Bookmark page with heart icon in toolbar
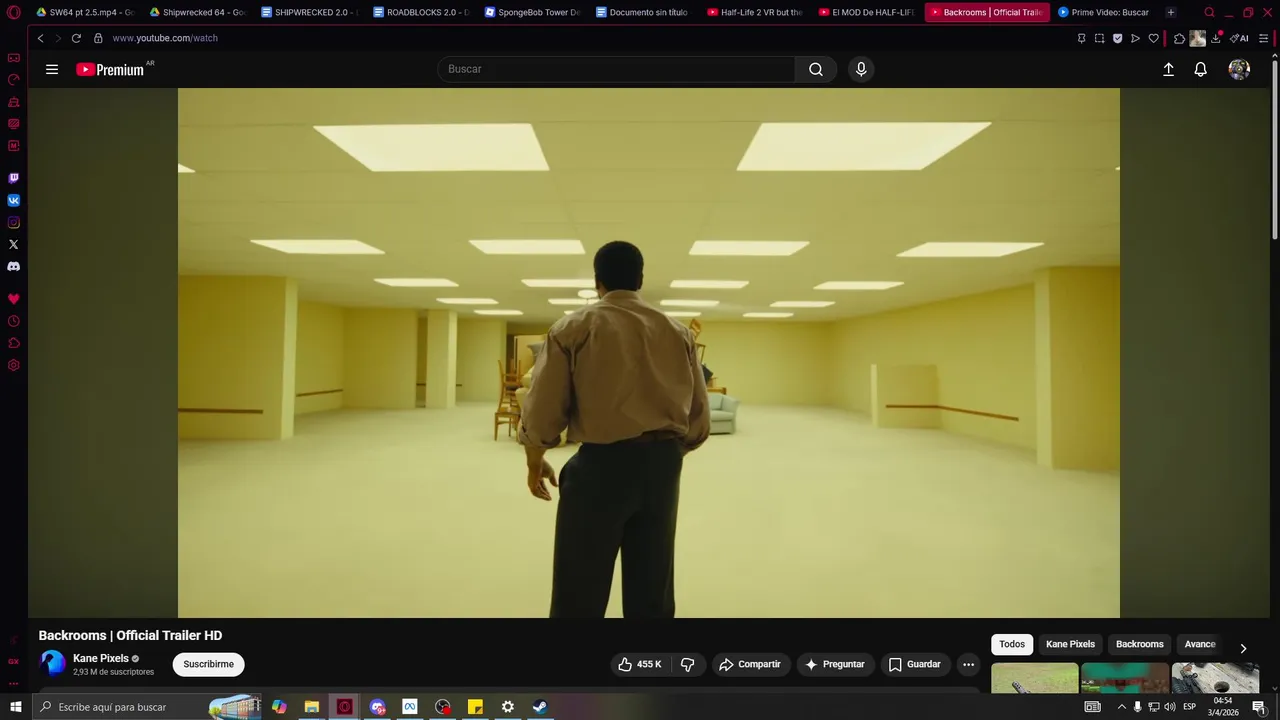1280x720 pixels. coord(1153,38)
